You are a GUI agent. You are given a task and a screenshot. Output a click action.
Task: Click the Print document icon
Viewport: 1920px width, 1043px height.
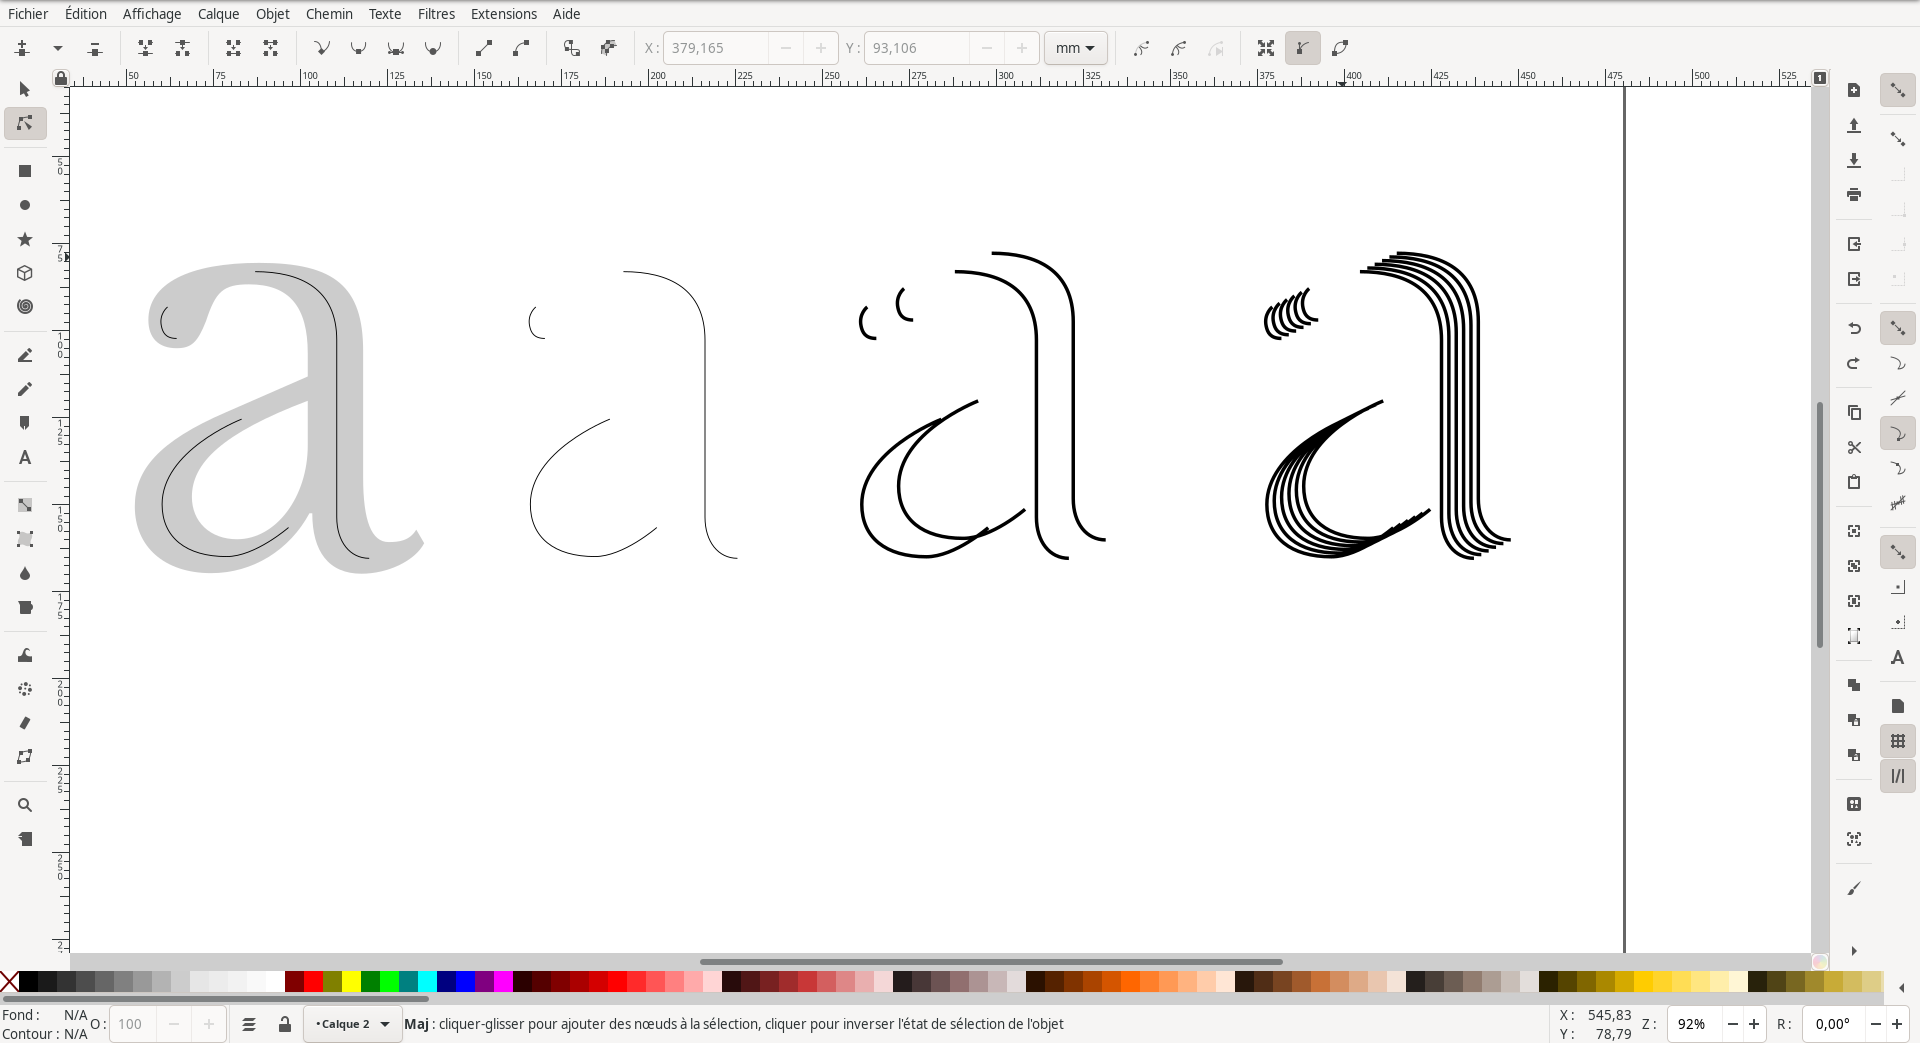(x=1854, y=195)
